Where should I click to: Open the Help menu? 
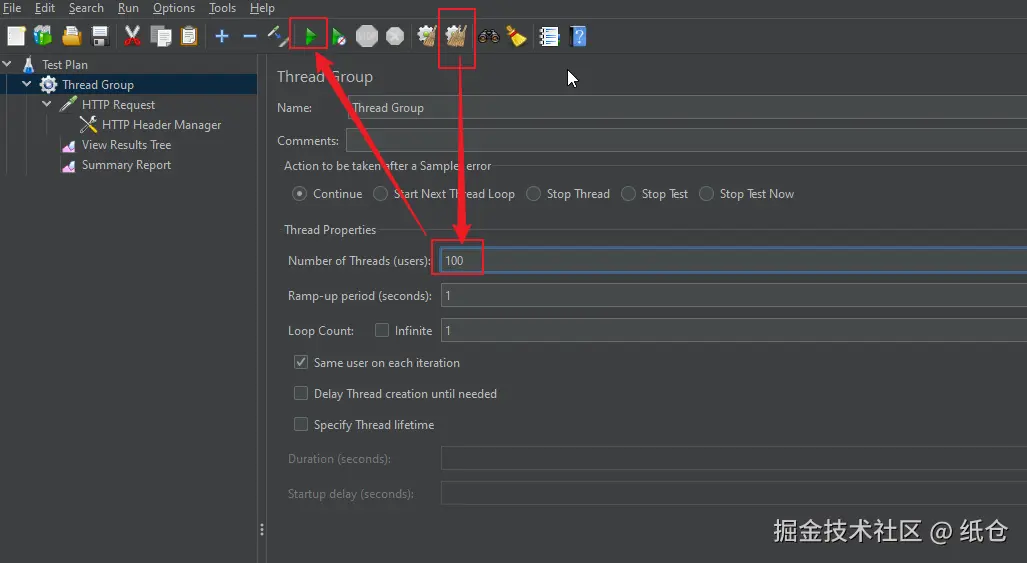click(262, 8)
